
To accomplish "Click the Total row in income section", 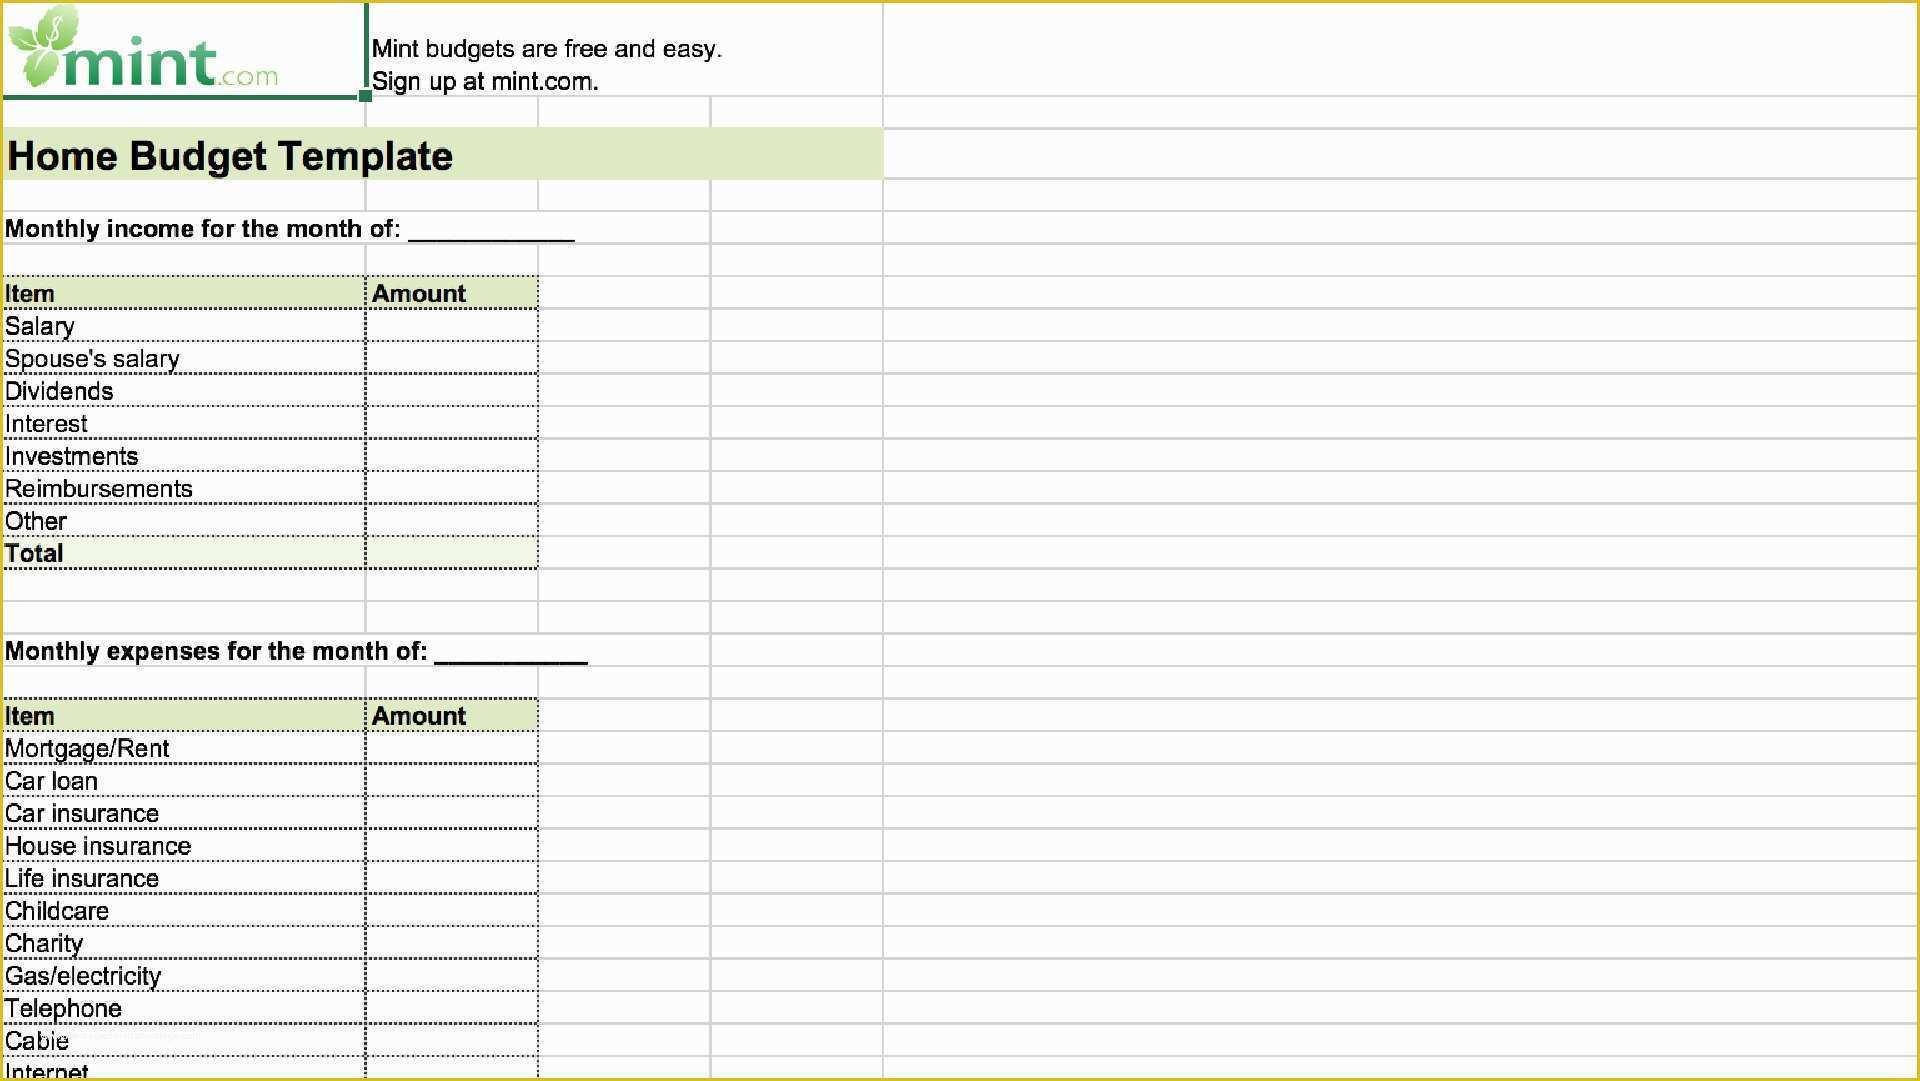I will click(x=183, y=554).
